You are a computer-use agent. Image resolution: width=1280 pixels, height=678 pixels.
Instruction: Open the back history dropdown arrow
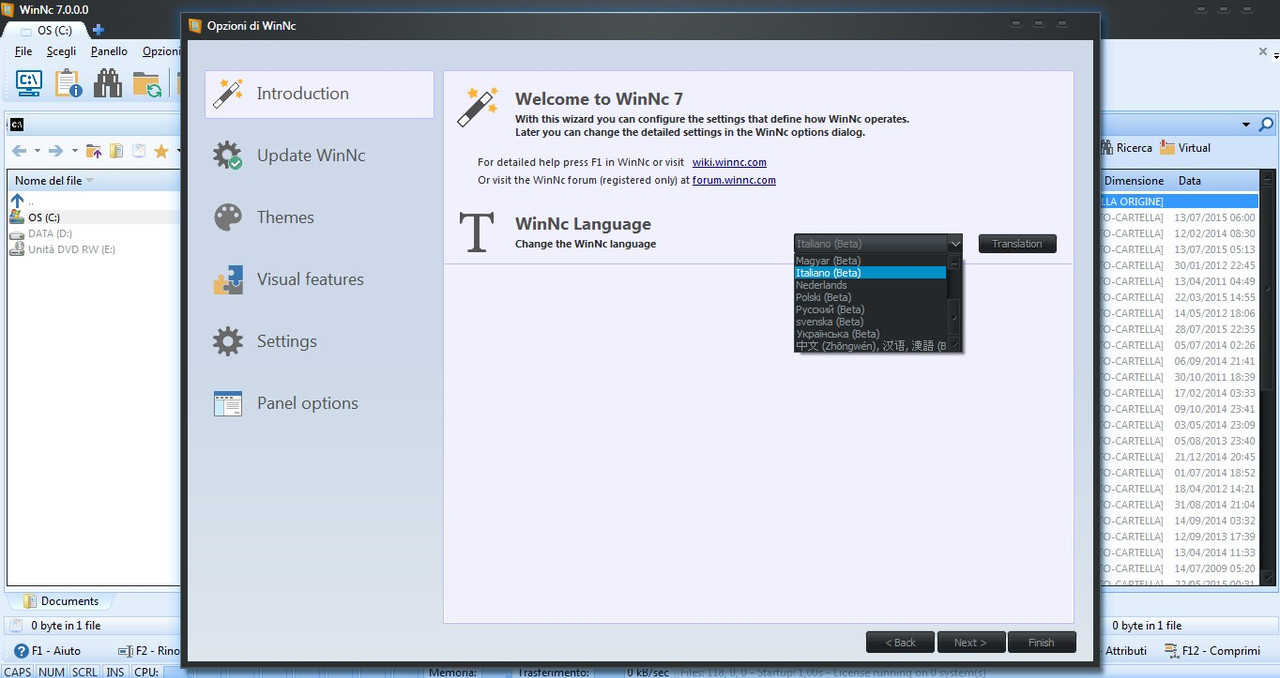[x=37, y=151]
